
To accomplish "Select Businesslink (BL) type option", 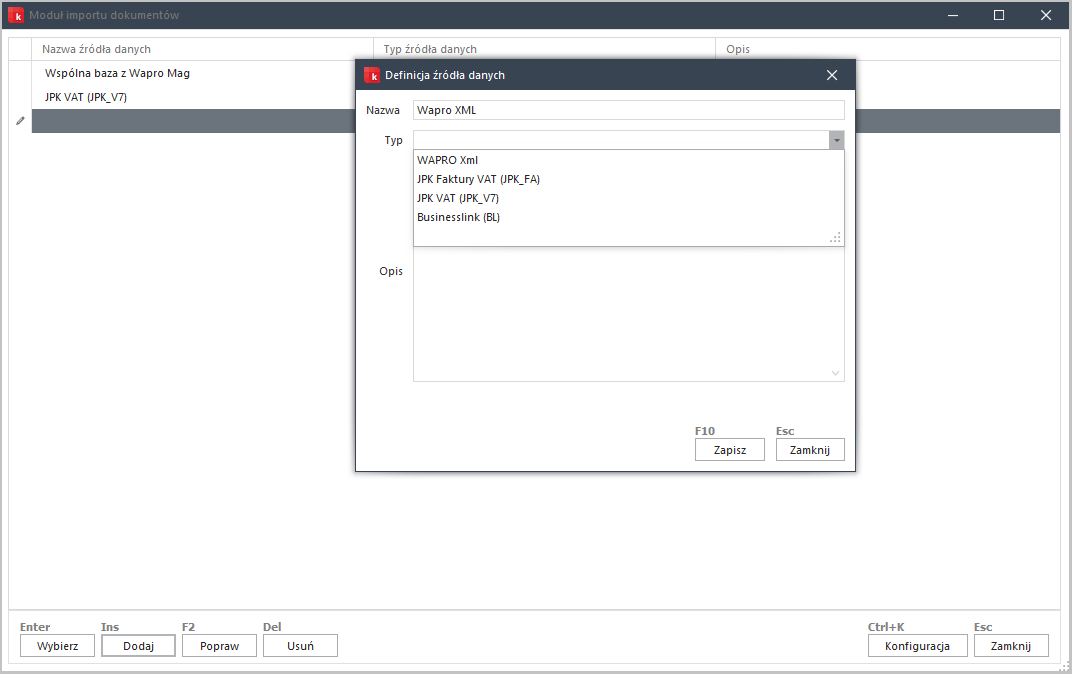I will point(458,217).
